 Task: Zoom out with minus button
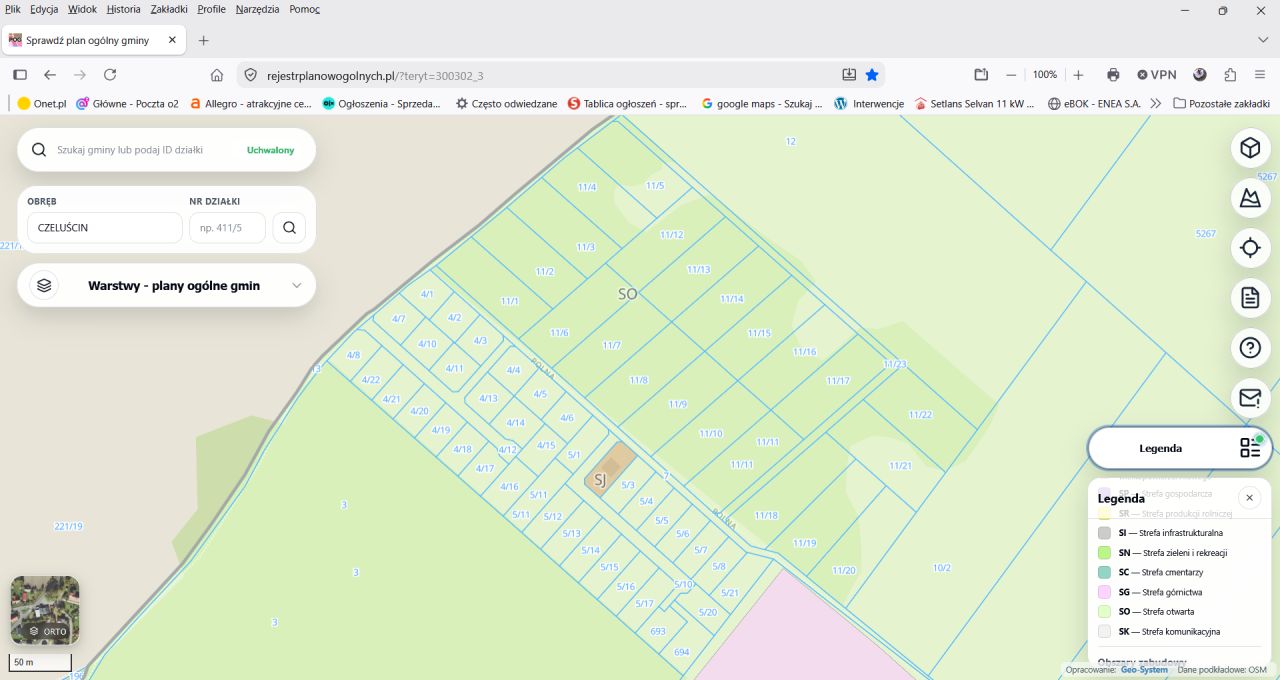click(1011, 75)
